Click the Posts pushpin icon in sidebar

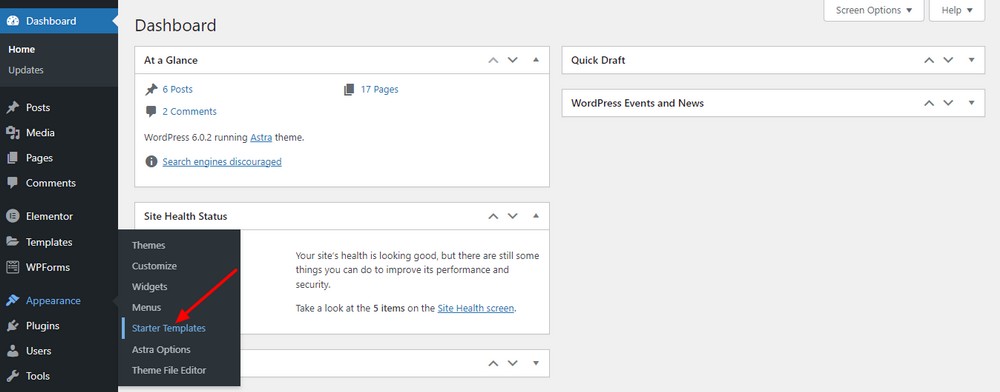13,108
